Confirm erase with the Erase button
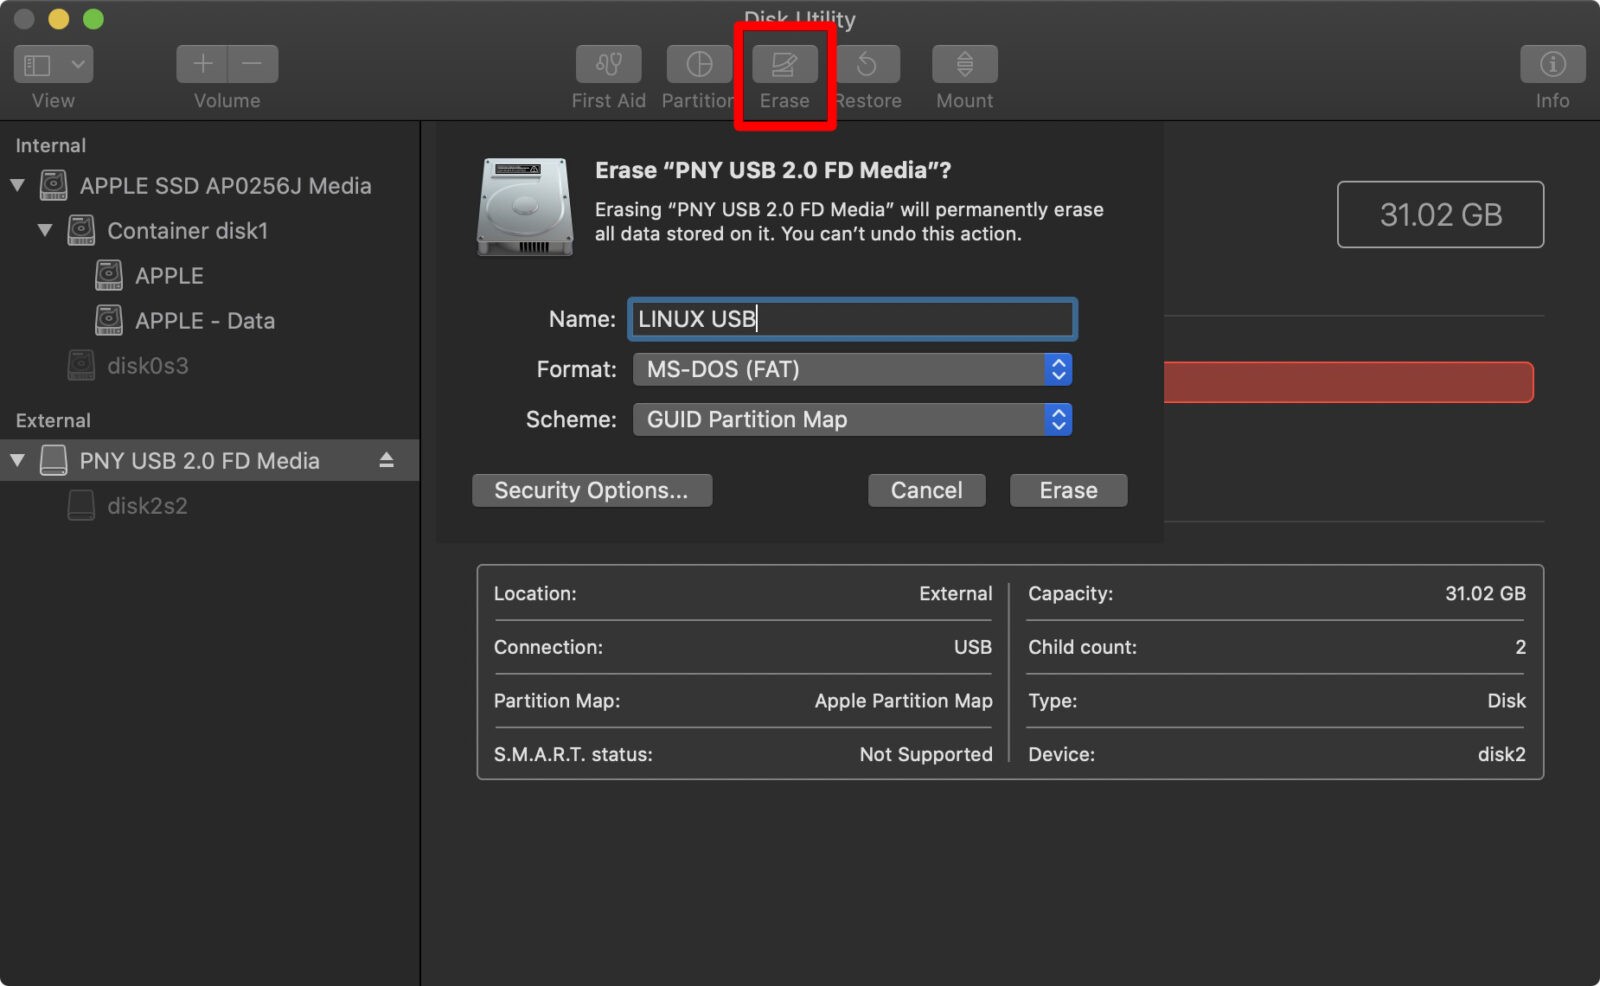1600x986 pixels. pyautogui.click(x=1068, y=490)
